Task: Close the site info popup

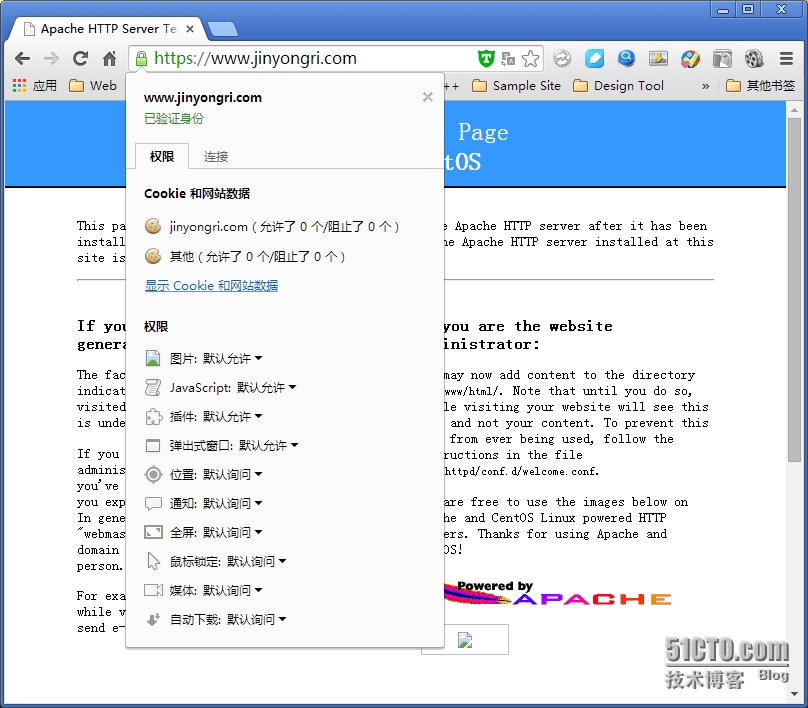Action: coord(428,97)
